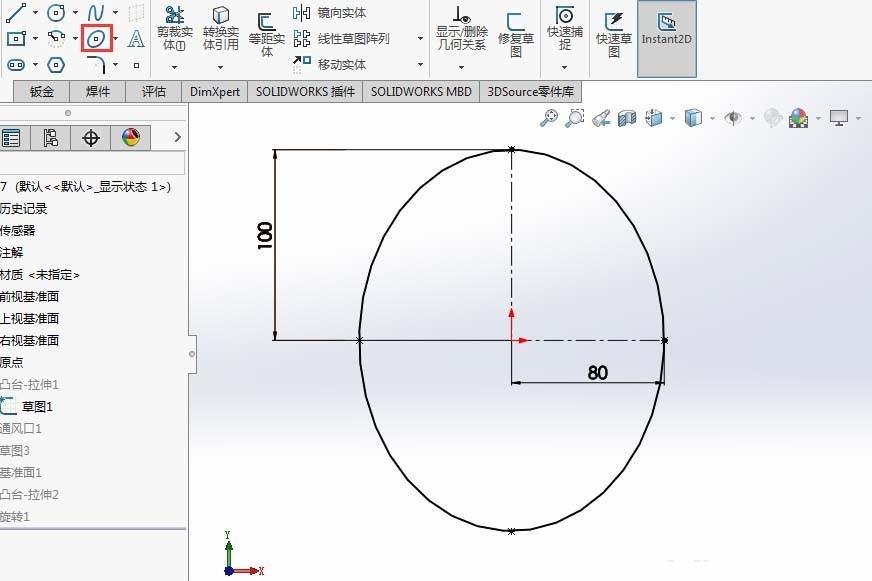Select the Offset Entities (等距实体) tool
This screenshot has width=872, height=581.
point(263,35)
